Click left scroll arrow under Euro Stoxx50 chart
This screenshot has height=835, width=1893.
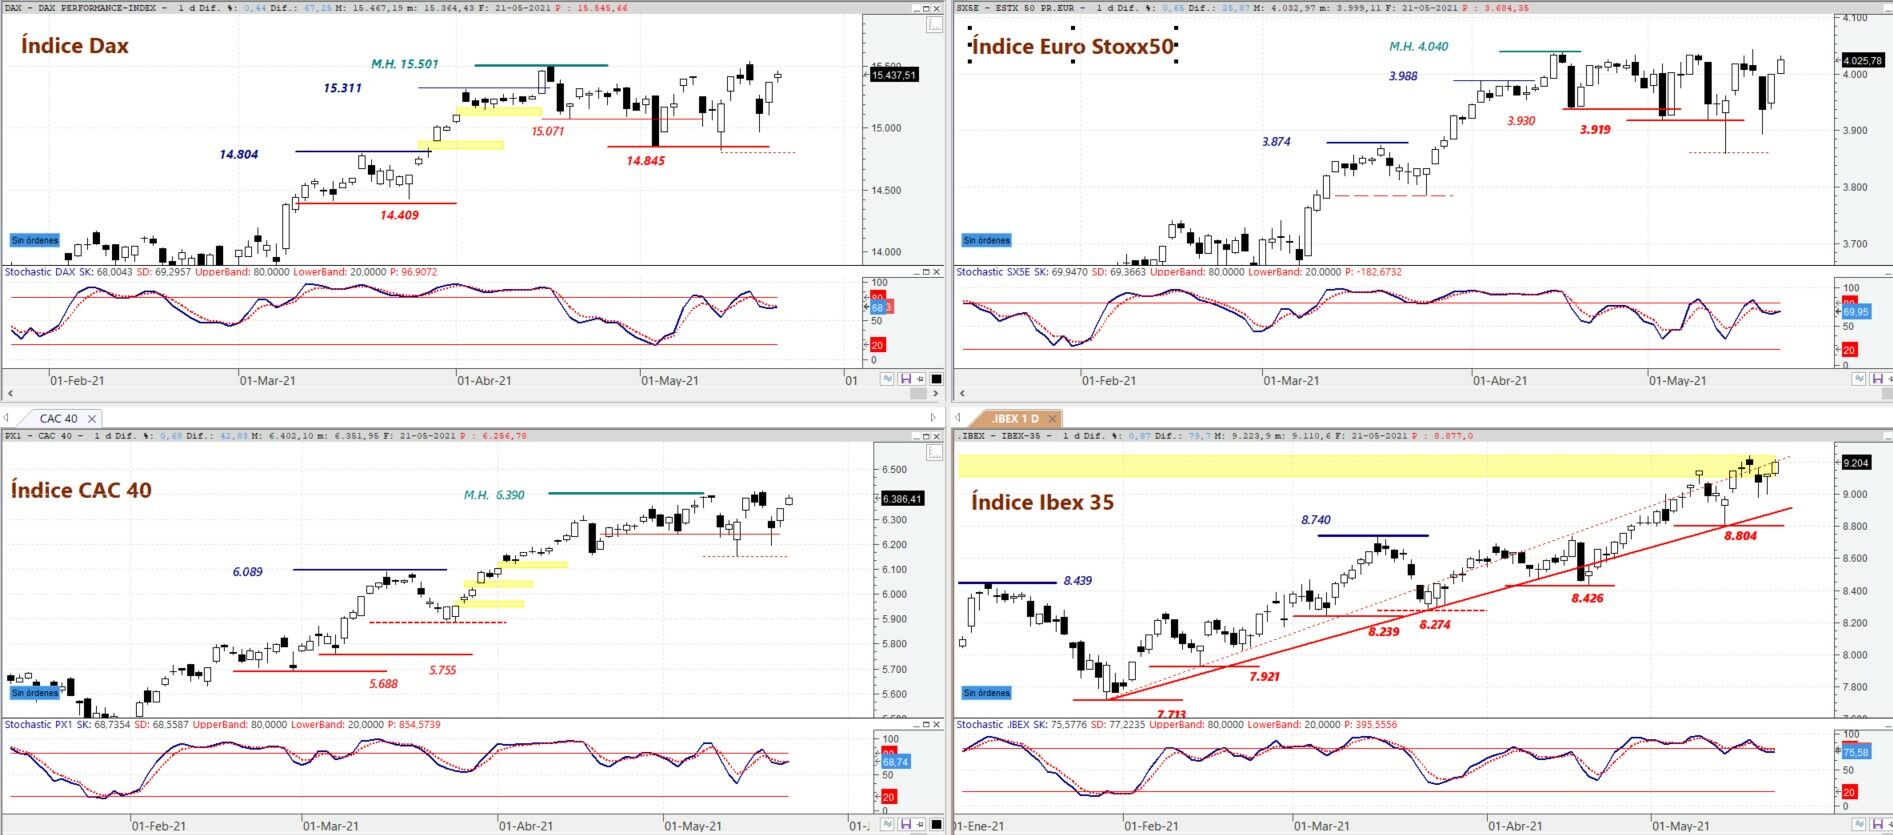[x=962, y=394]
